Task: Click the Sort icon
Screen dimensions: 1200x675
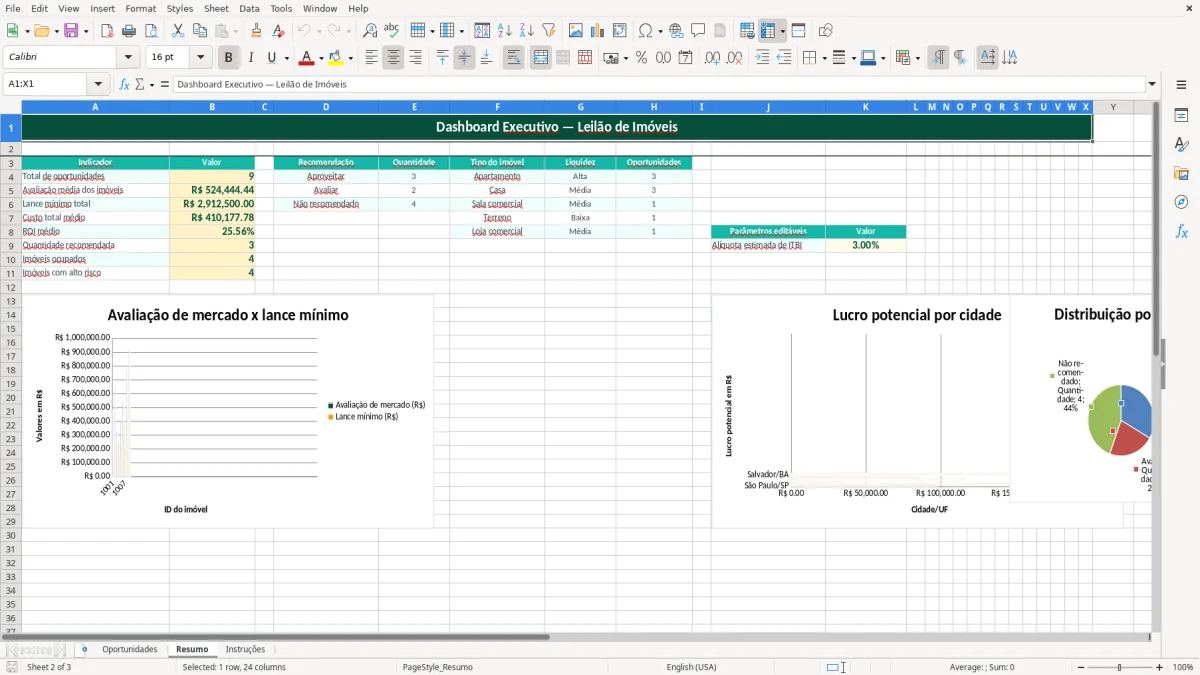Action: coord(482,31)
